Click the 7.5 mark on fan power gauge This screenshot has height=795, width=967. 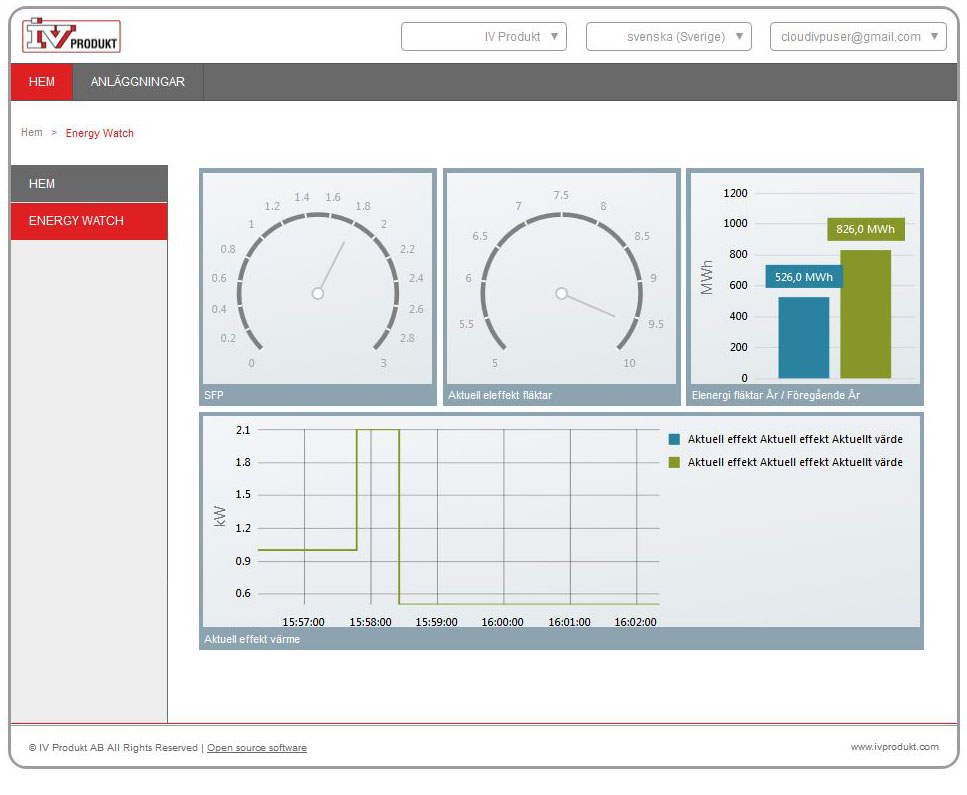click(561, 196)
